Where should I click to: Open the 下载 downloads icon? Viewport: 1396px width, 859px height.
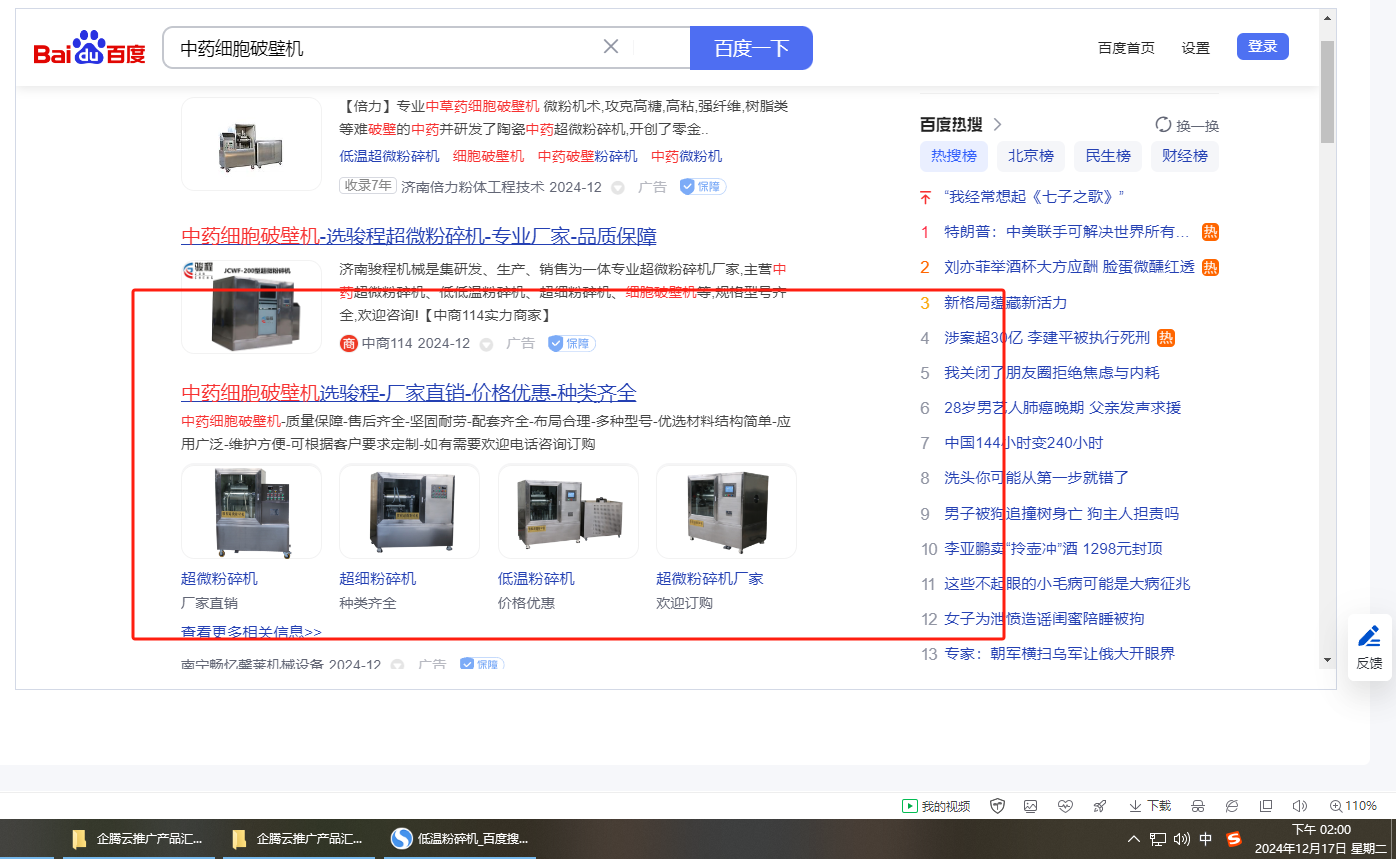click(1150, 806)
